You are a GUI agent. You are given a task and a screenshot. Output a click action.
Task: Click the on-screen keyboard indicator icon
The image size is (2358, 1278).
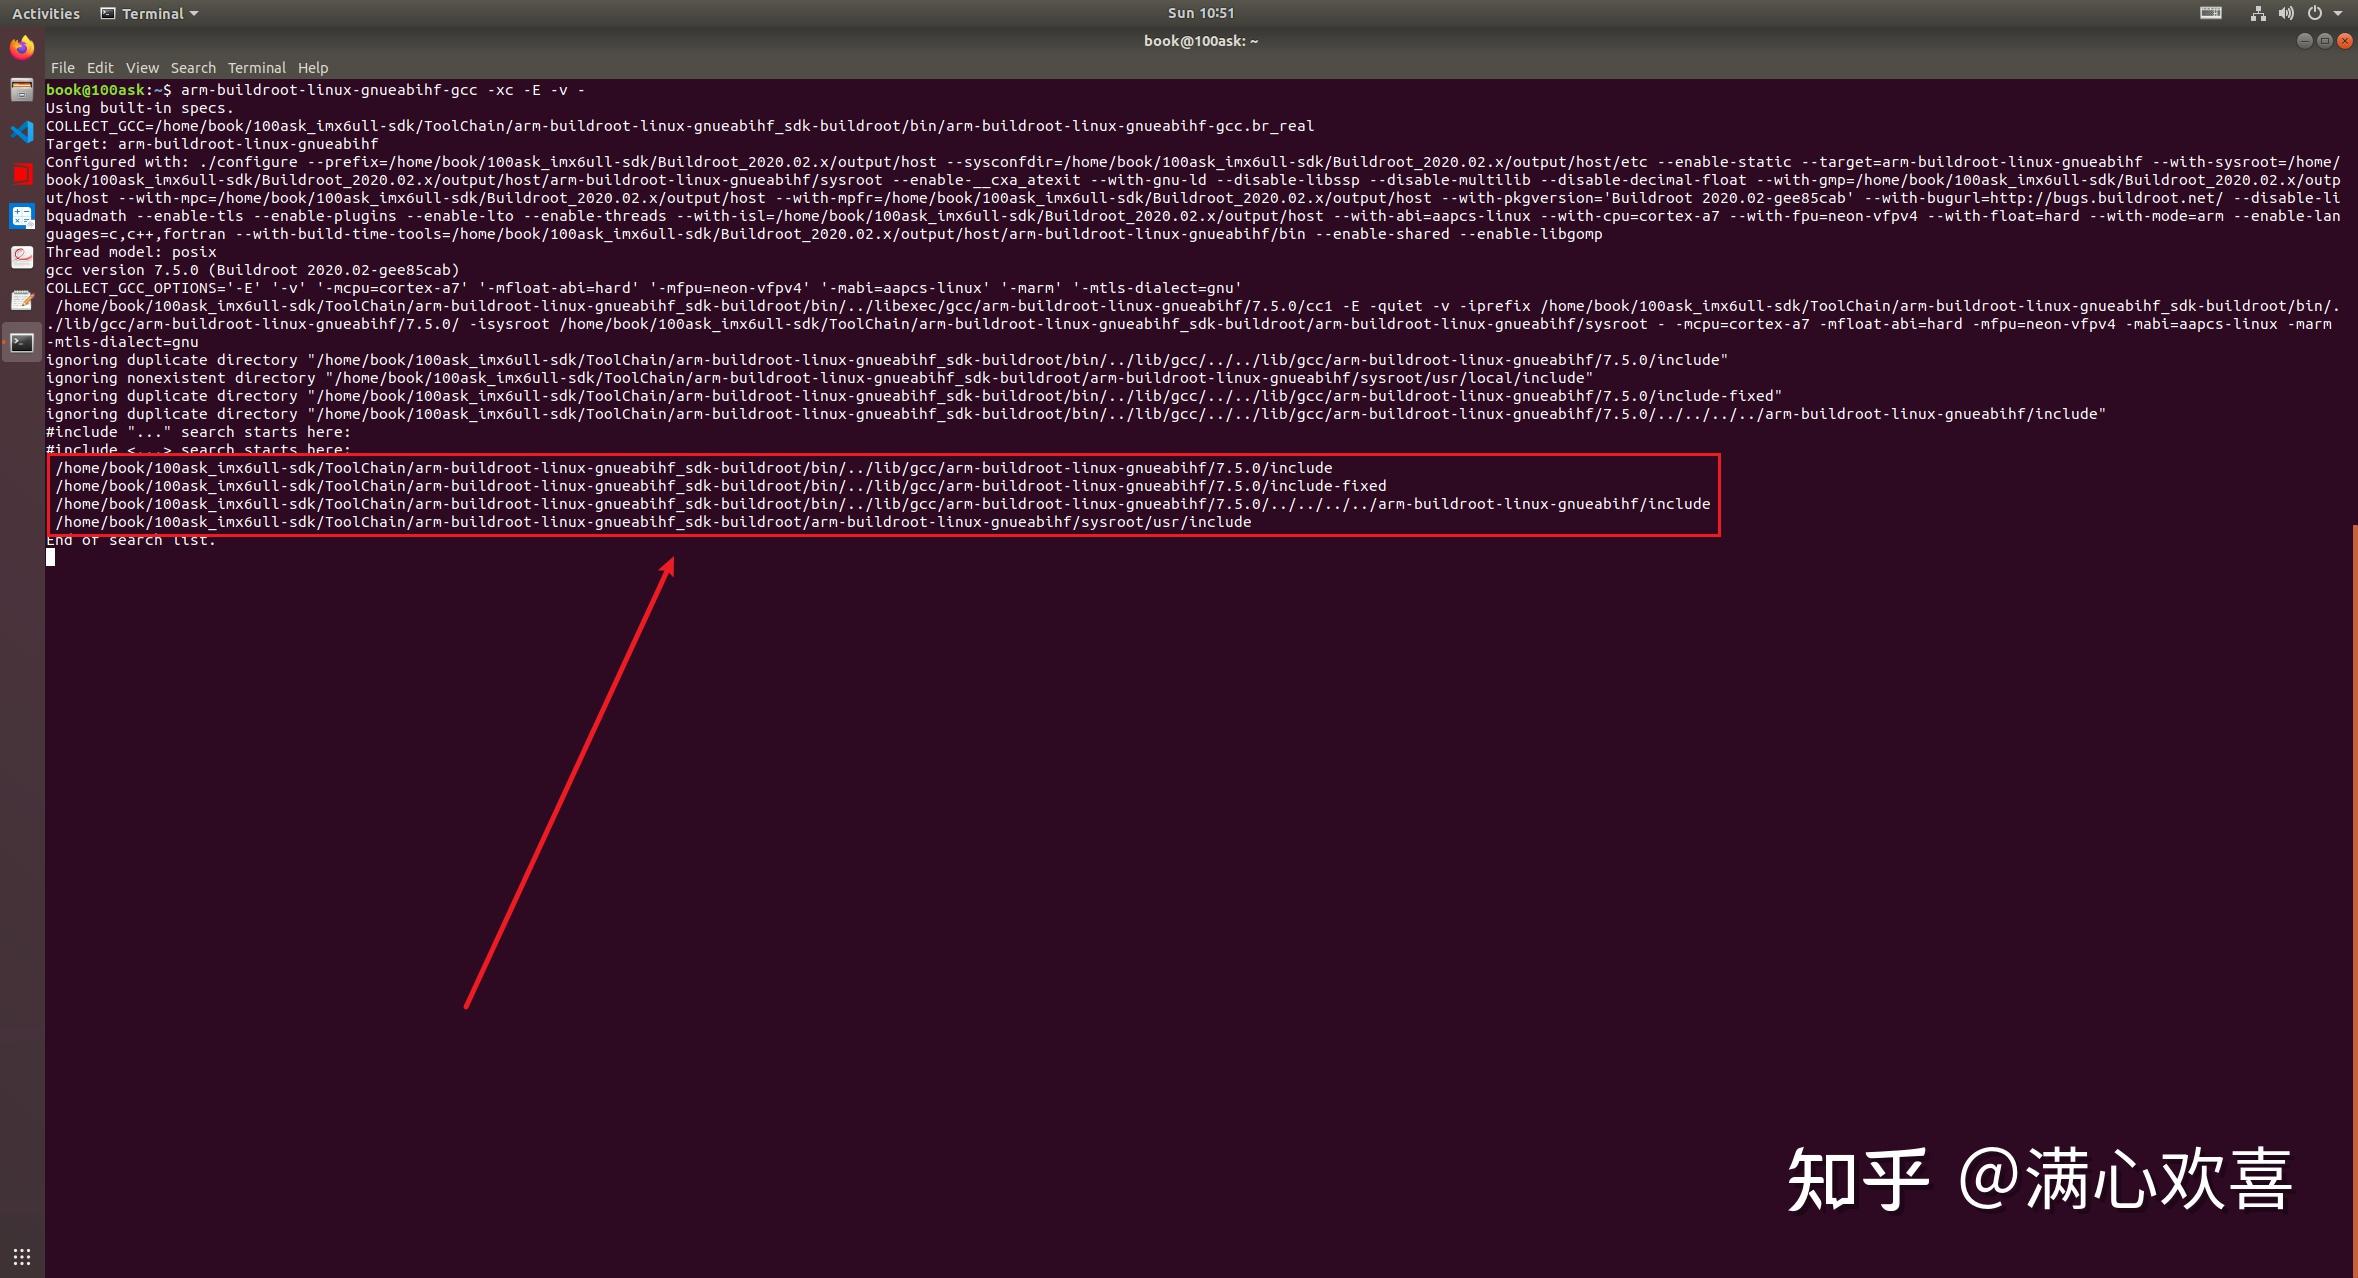click(2211, 13)
